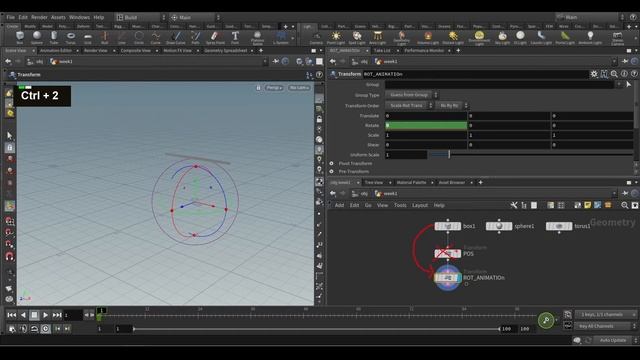Open the Group Type dropdown
Image resolution: width=640 pixels, height=360 pixels.
coord(411,95)
